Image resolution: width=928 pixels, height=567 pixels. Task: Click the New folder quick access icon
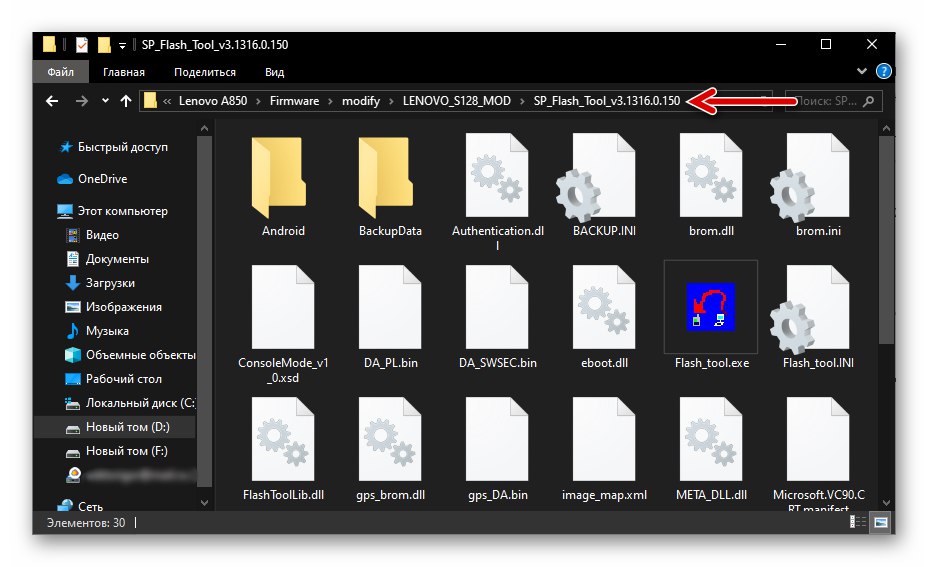(x=104, y=44)
